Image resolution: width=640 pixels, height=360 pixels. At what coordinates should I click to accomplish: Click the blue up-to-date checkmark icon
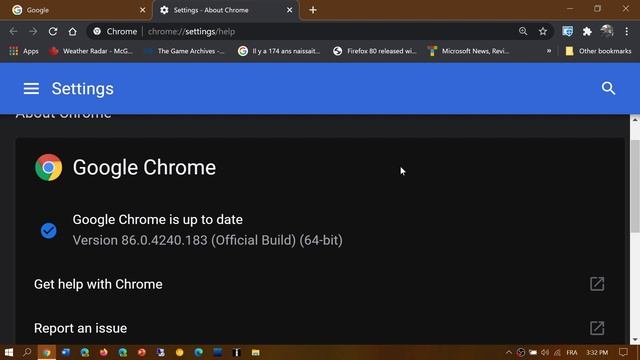click(x=49, y=231)
